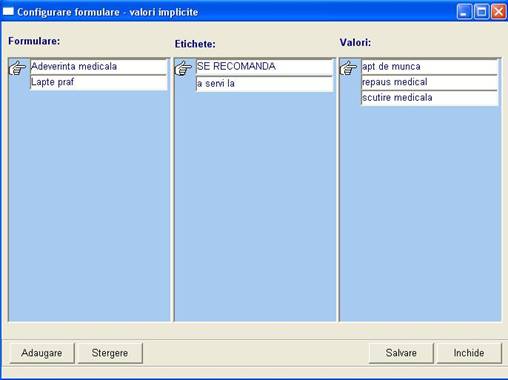Click the Stergere button
This screenshot has width=508, height=380.
[110, 353]
